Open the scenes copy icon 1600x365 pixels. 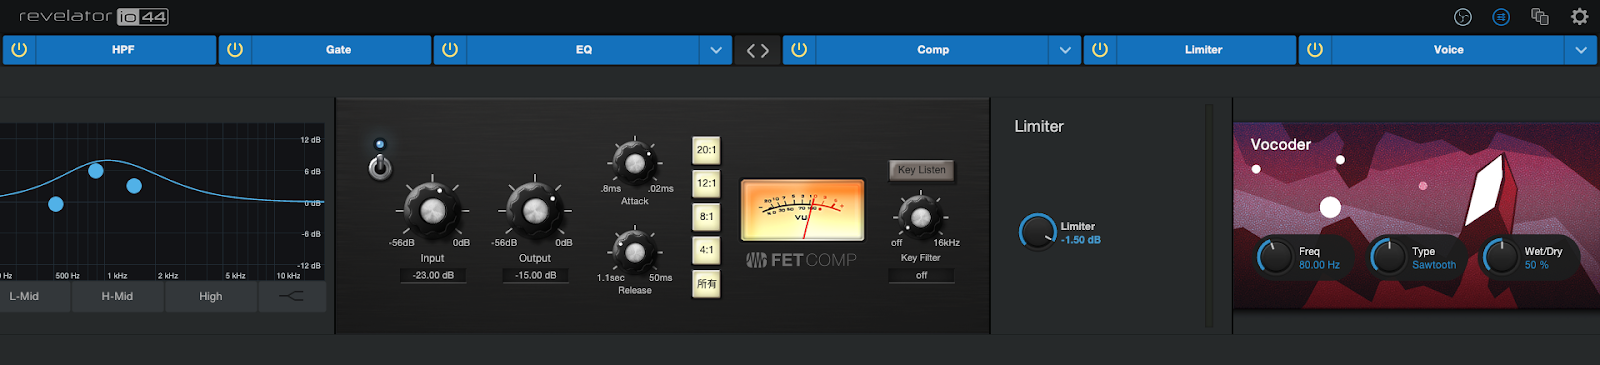pyautogui.click(x=1540, y=16)
